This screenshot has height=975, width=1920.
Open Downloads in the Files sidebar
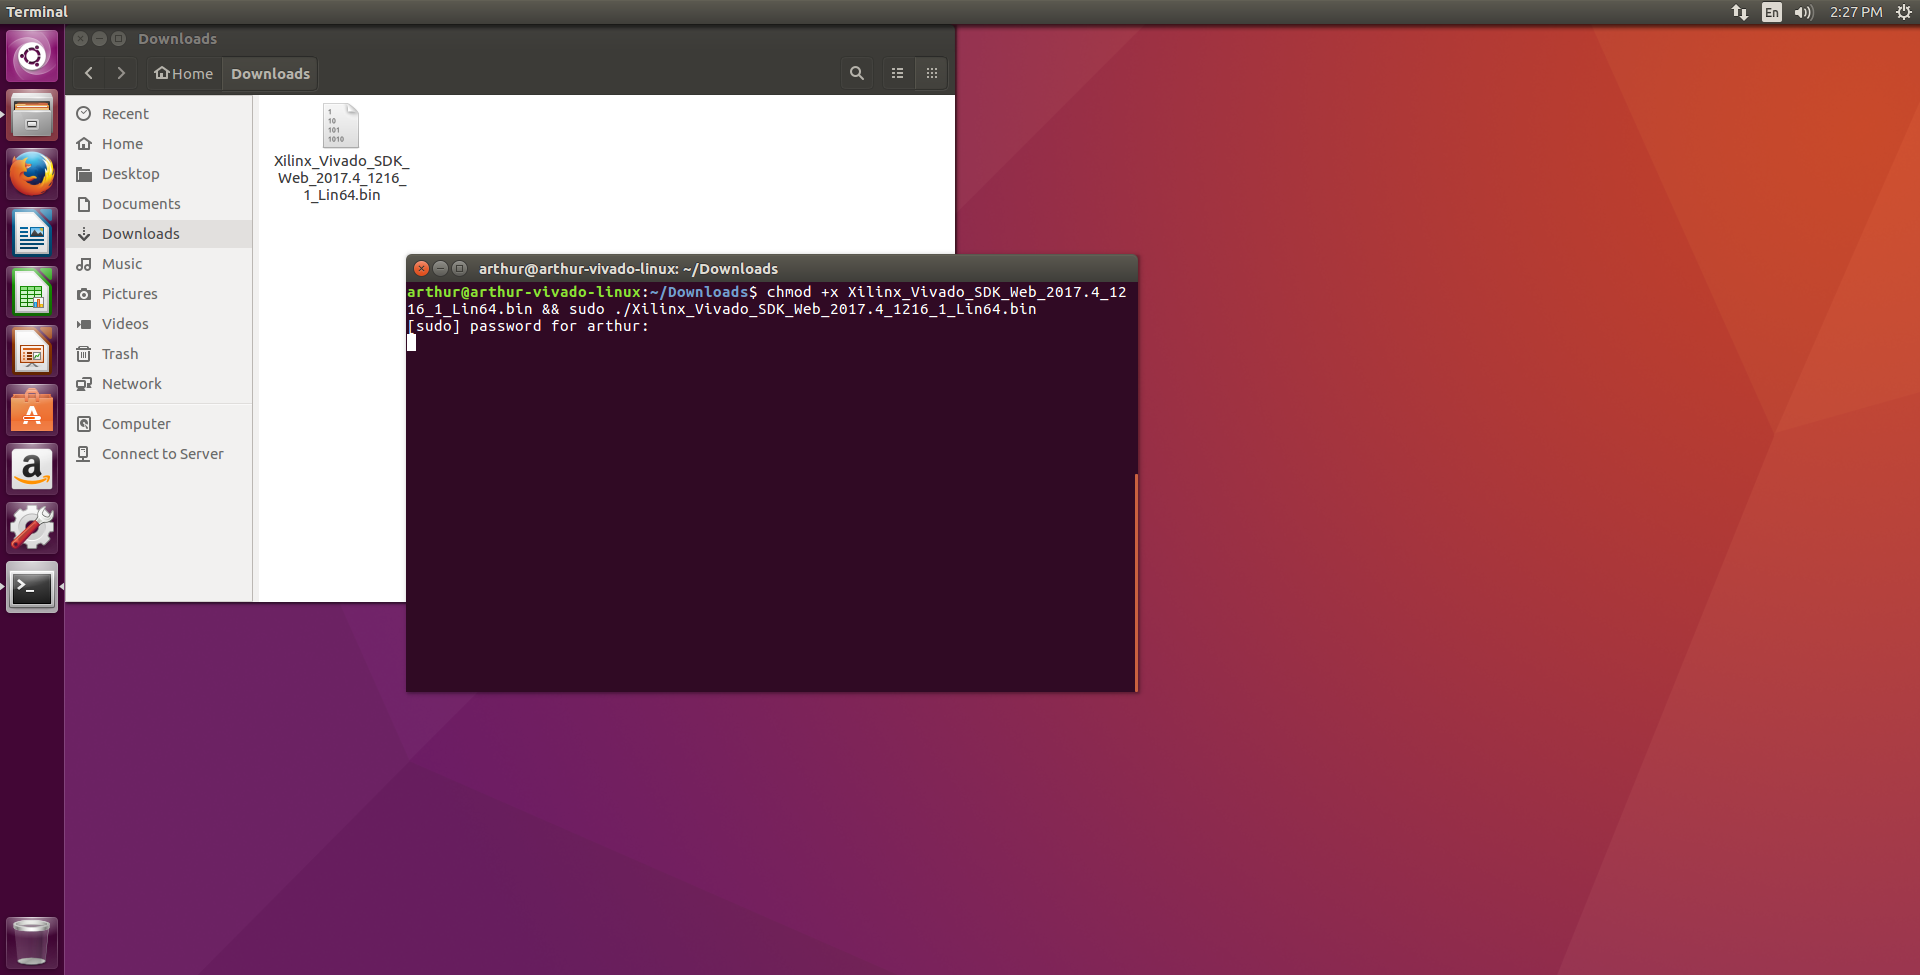tap(159, 234)
